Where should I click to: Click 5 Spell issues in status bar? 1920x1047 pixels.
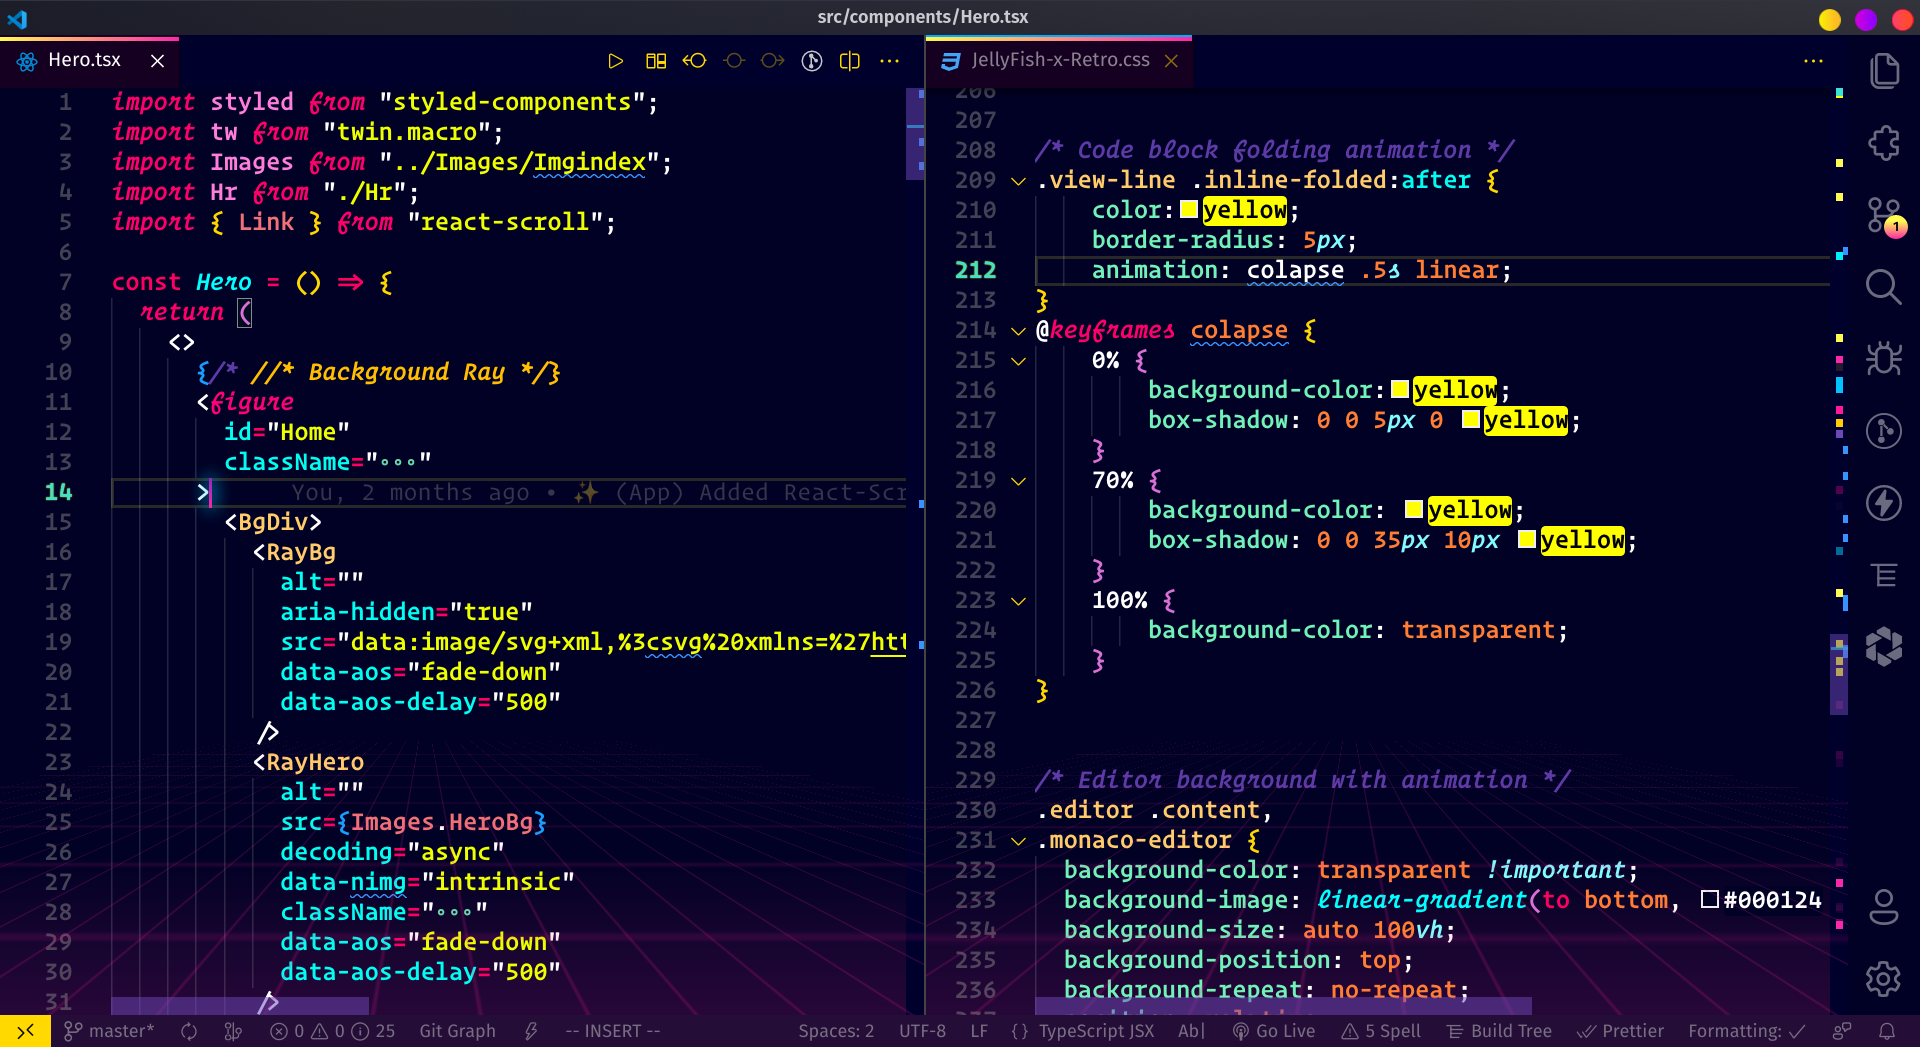(x=1381, y=1031)
